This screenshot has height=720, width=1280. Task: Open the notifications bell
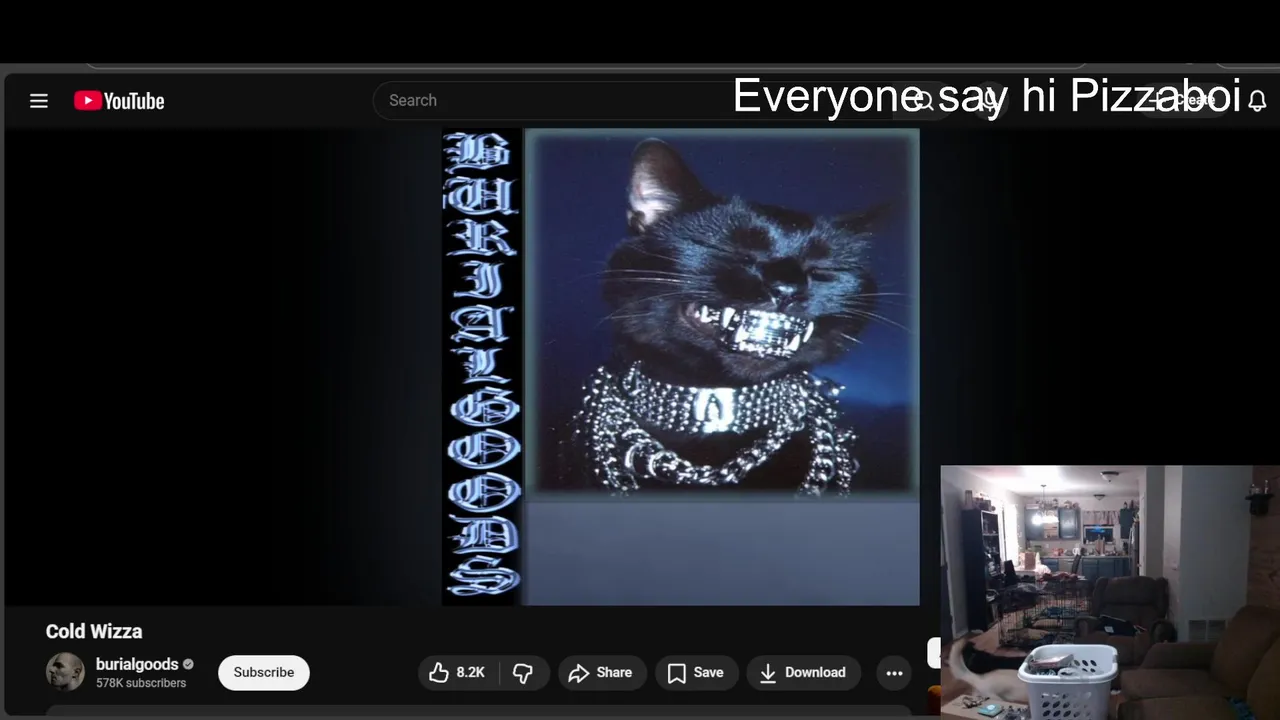tap(1257, 101)
